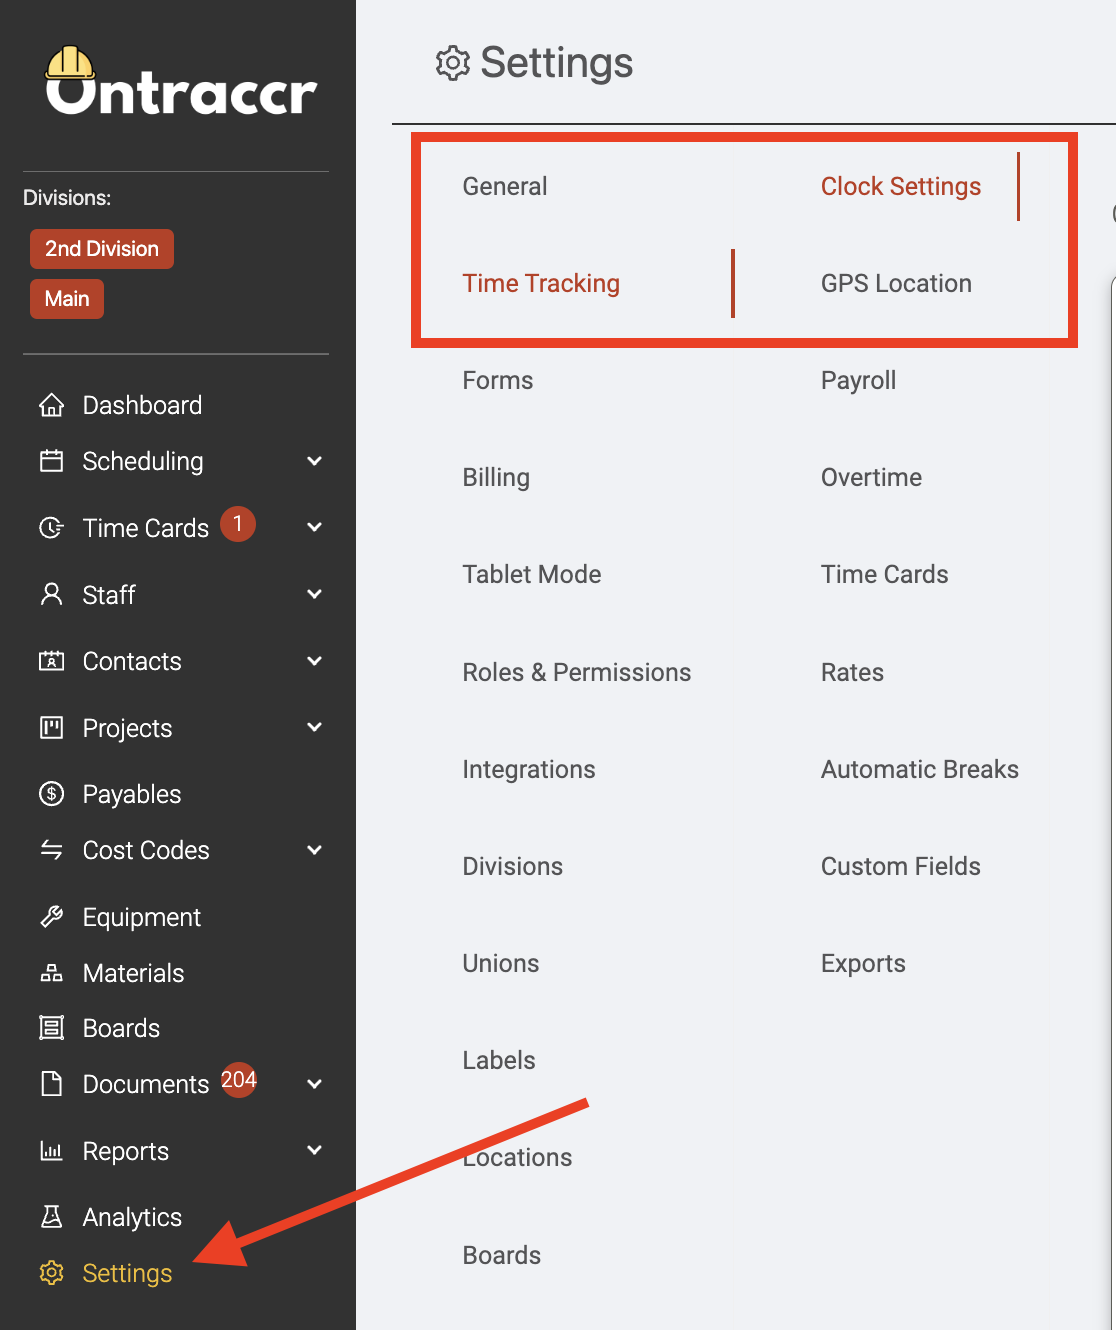
Task: Click the Payables dollar icon
Action: pyautogui.click(x=51, y=794)
